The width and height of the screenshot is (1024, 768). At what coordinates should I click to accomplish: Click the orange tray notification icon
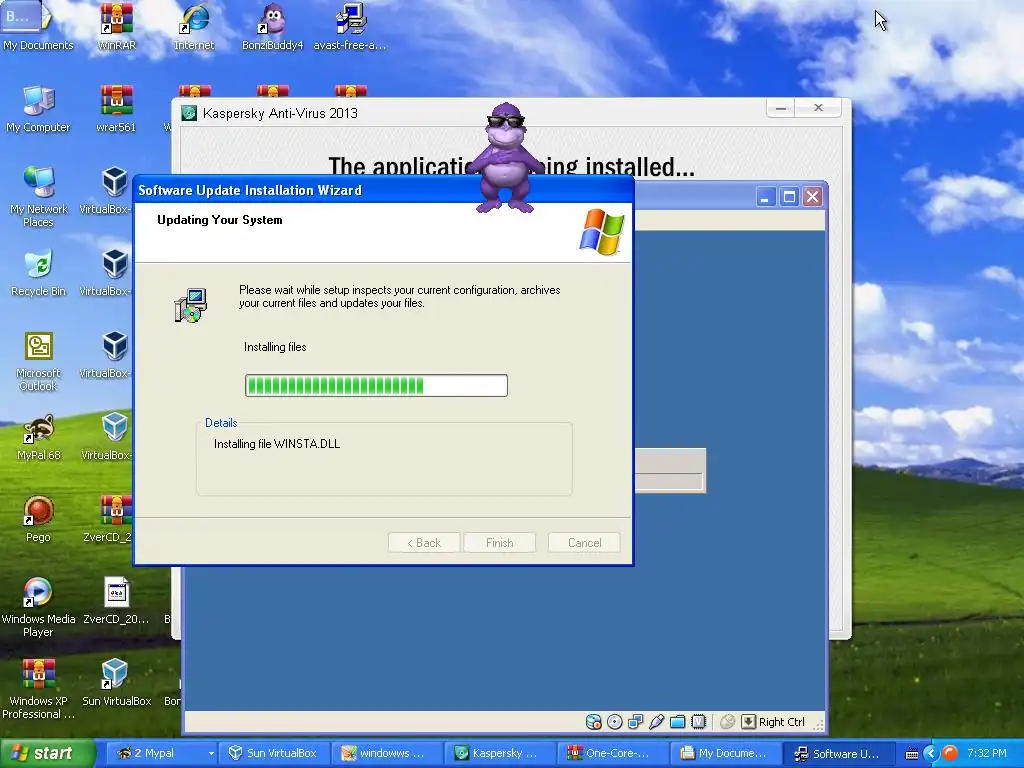[950, 754]
